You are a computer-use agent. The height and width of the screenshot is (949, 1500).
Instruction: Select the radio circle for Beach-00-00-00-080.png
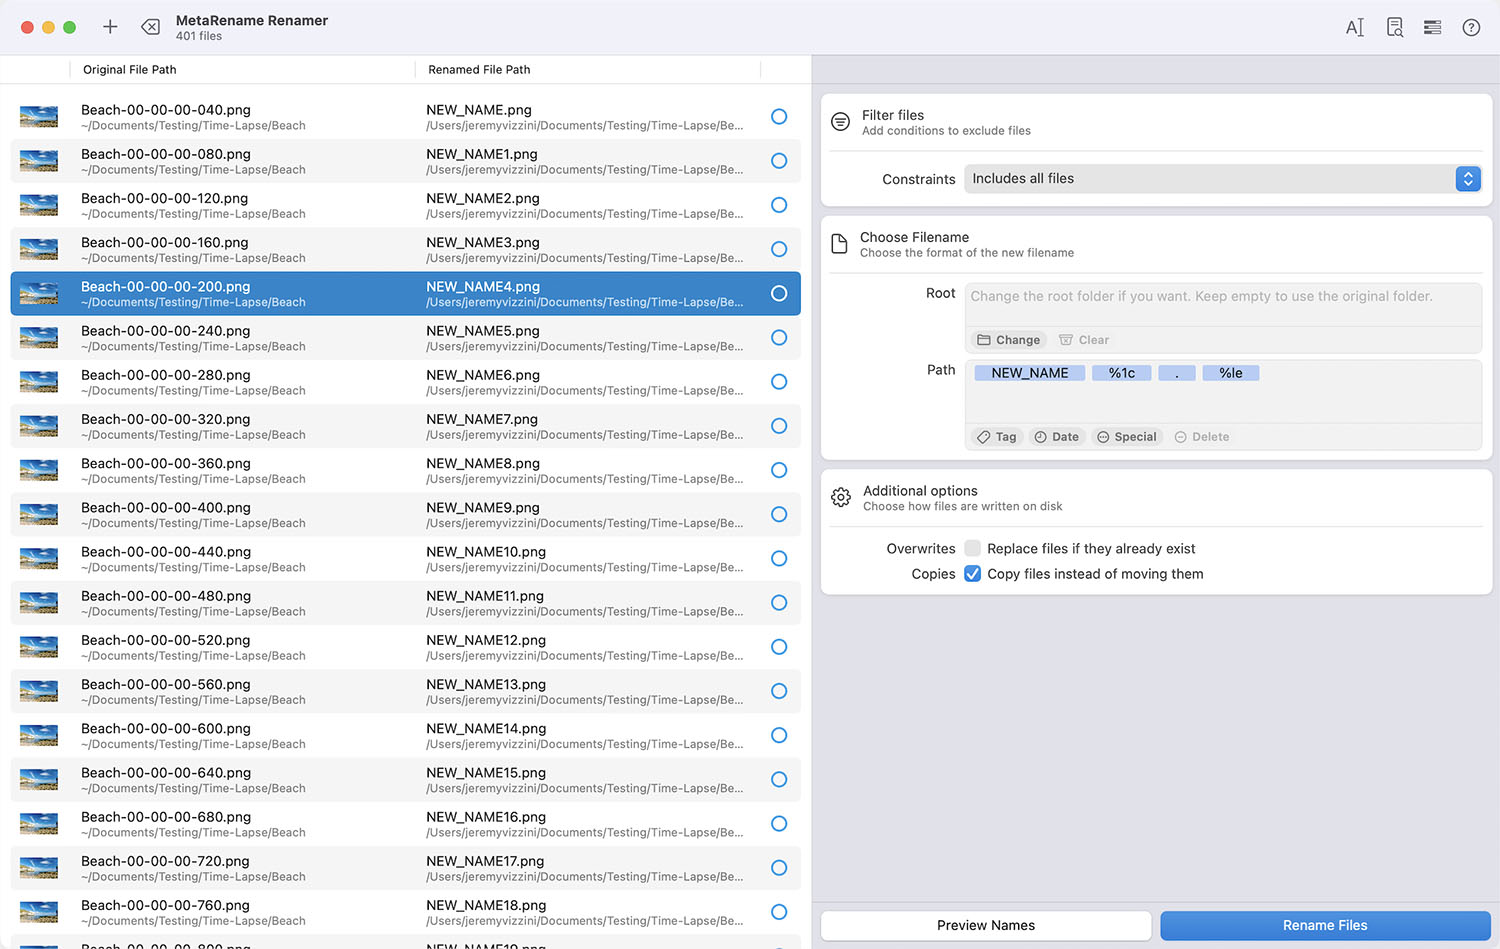tap(779, 160)
